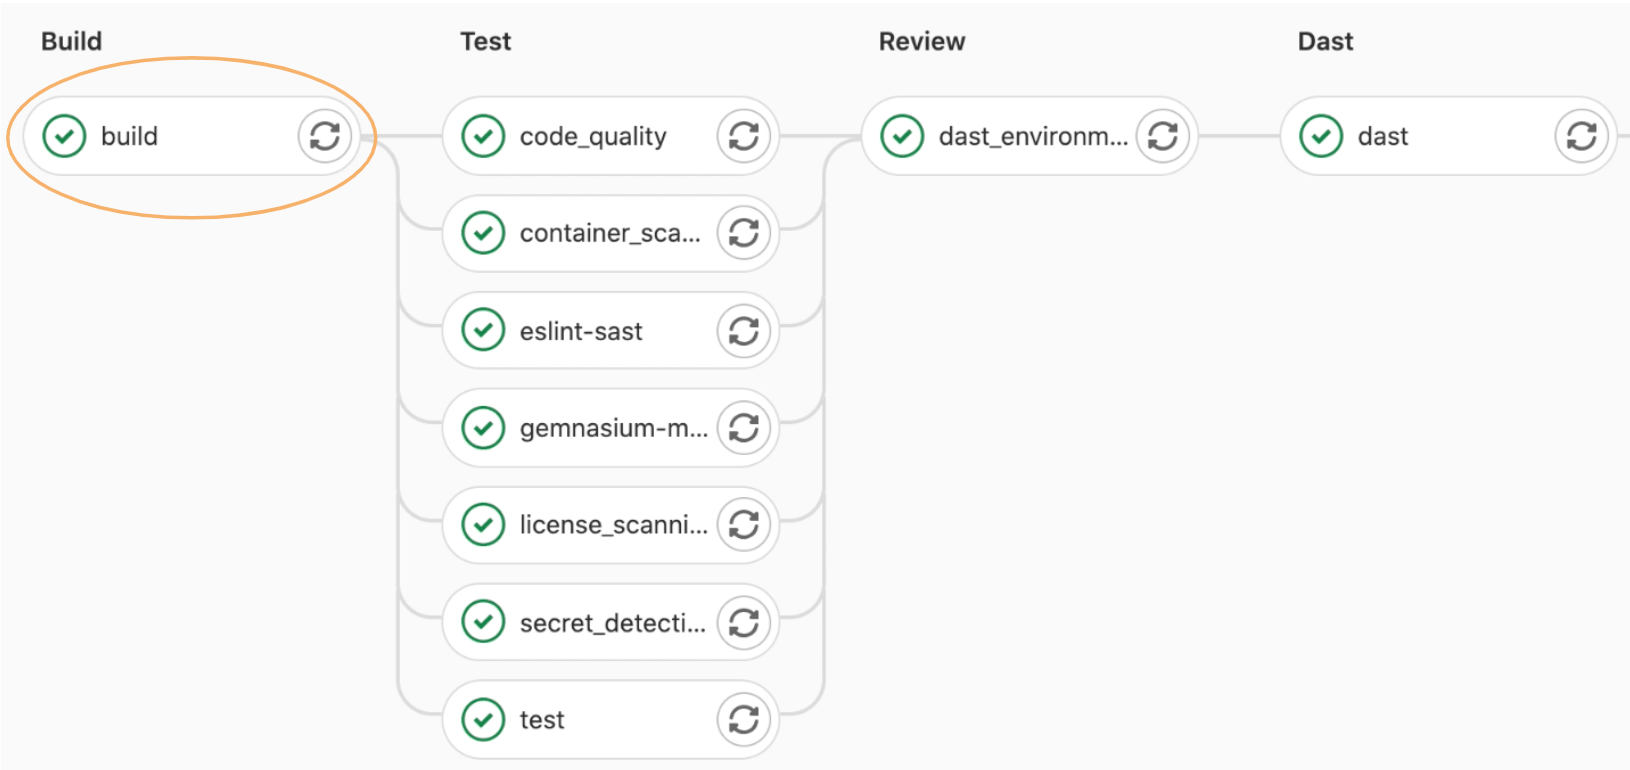Retry the code_quality job
Screen dimensions: 1630x770
click(x=744, y=136)
